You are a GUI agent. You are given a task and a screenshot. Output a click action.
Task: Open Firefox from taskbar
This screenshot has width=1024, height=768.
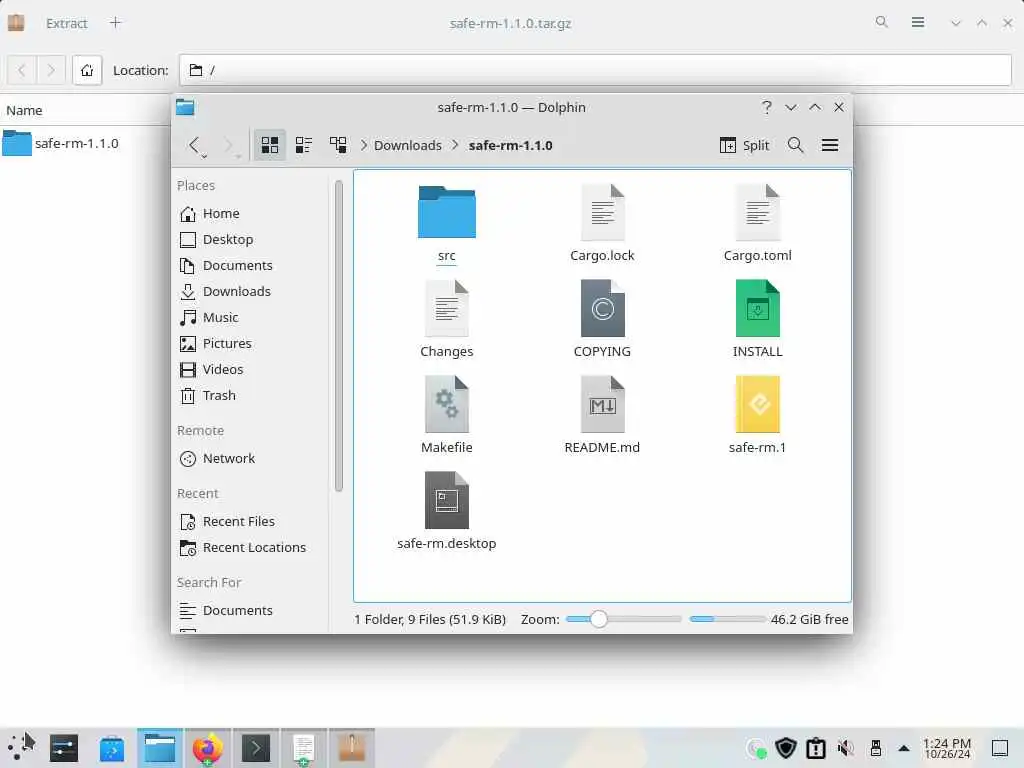point(208,748)
